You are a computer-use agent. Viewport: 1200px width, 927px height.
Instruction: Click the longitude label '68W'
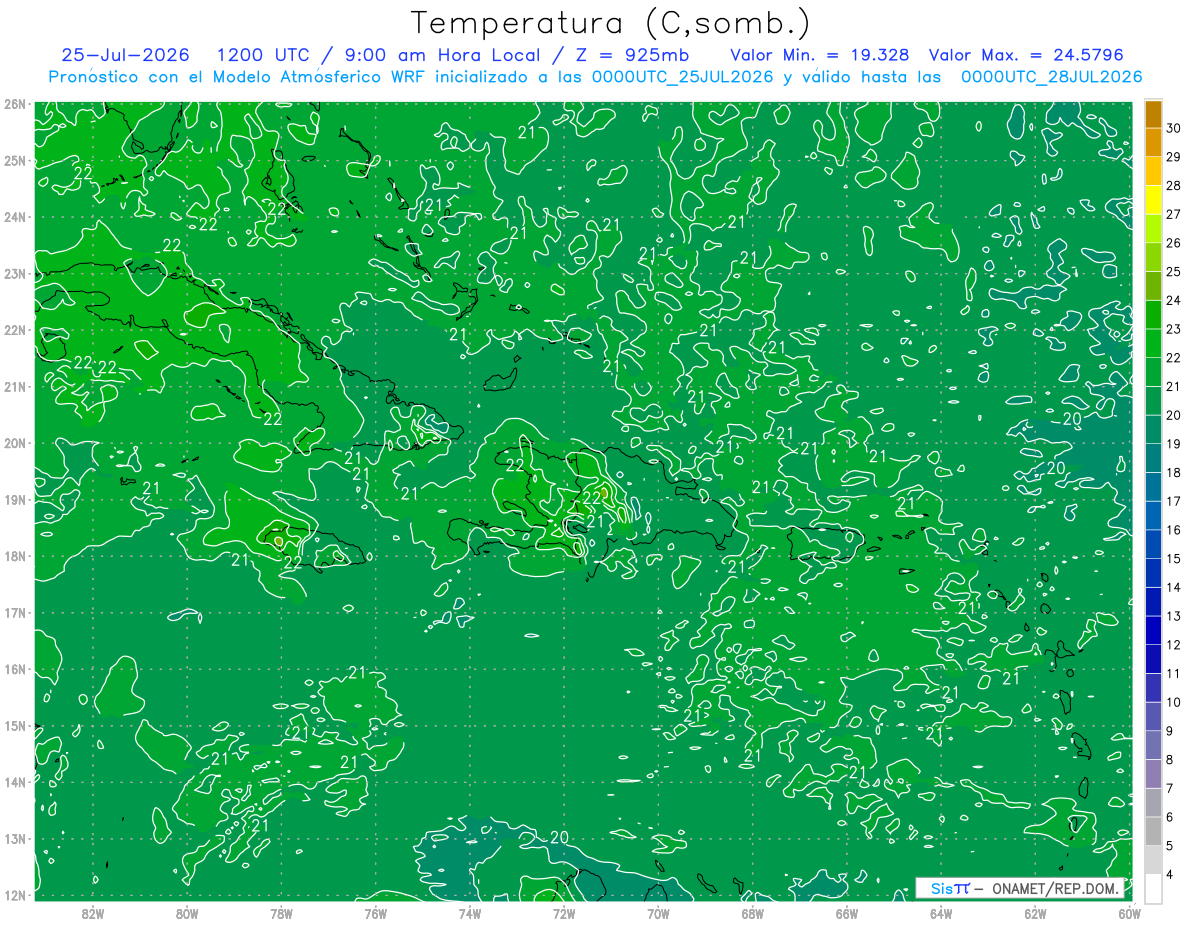[753, 912]
